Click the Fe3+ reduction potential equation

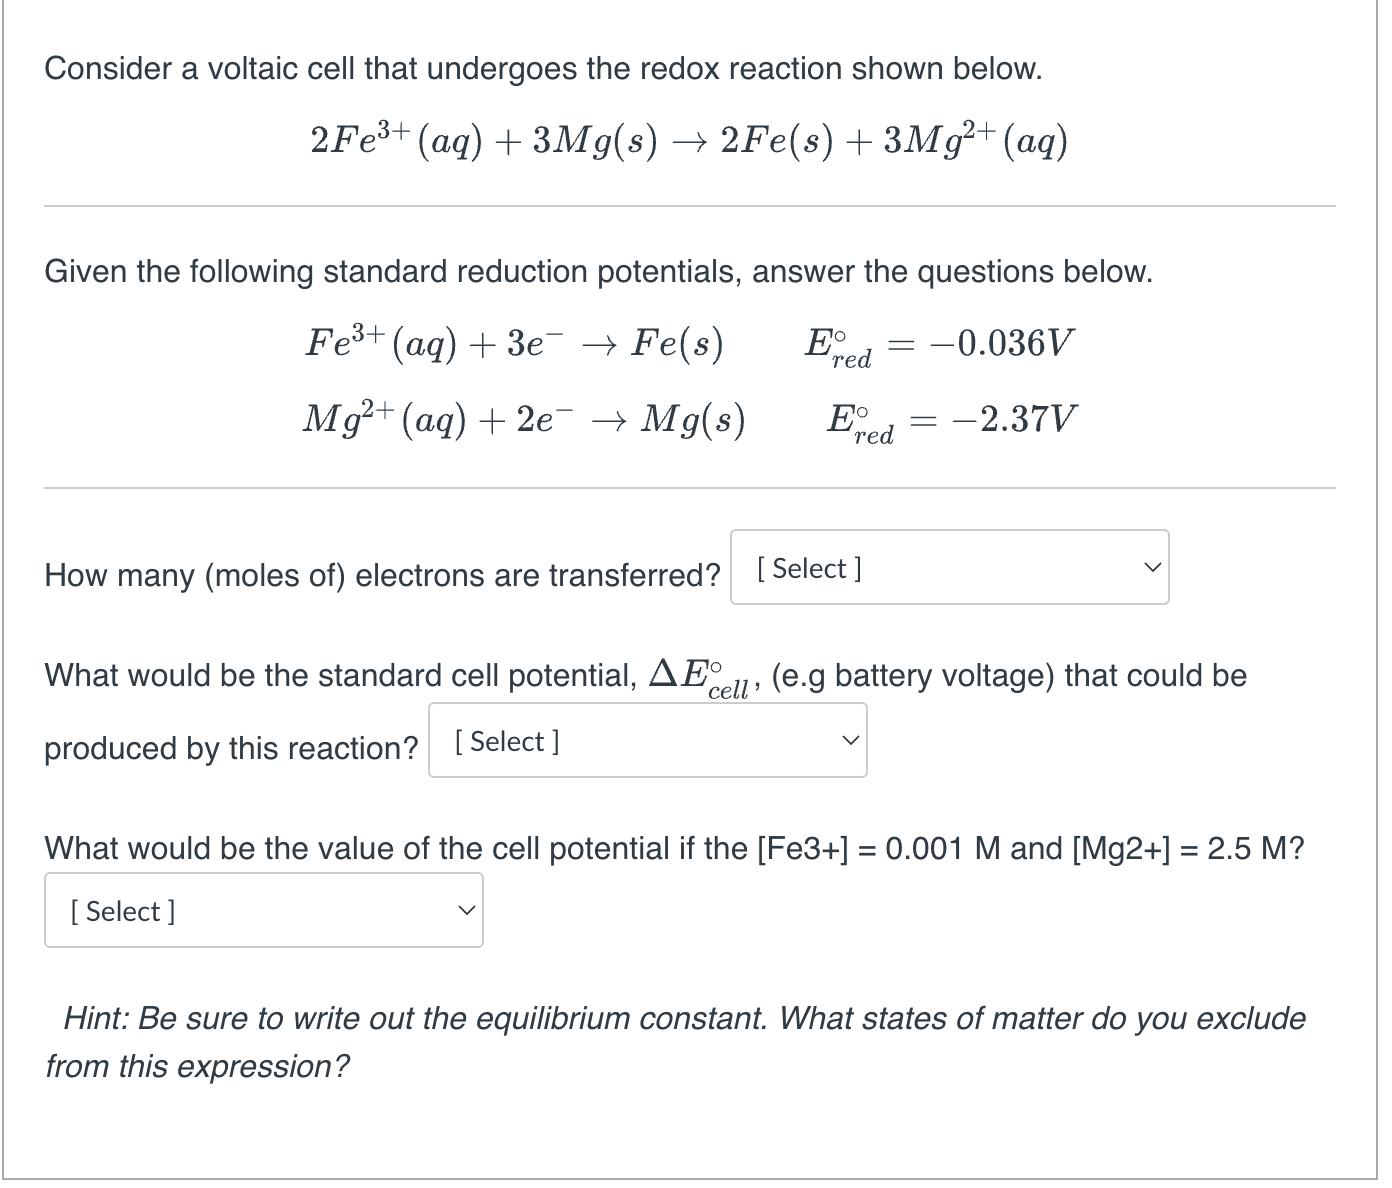tap(514, 343)
